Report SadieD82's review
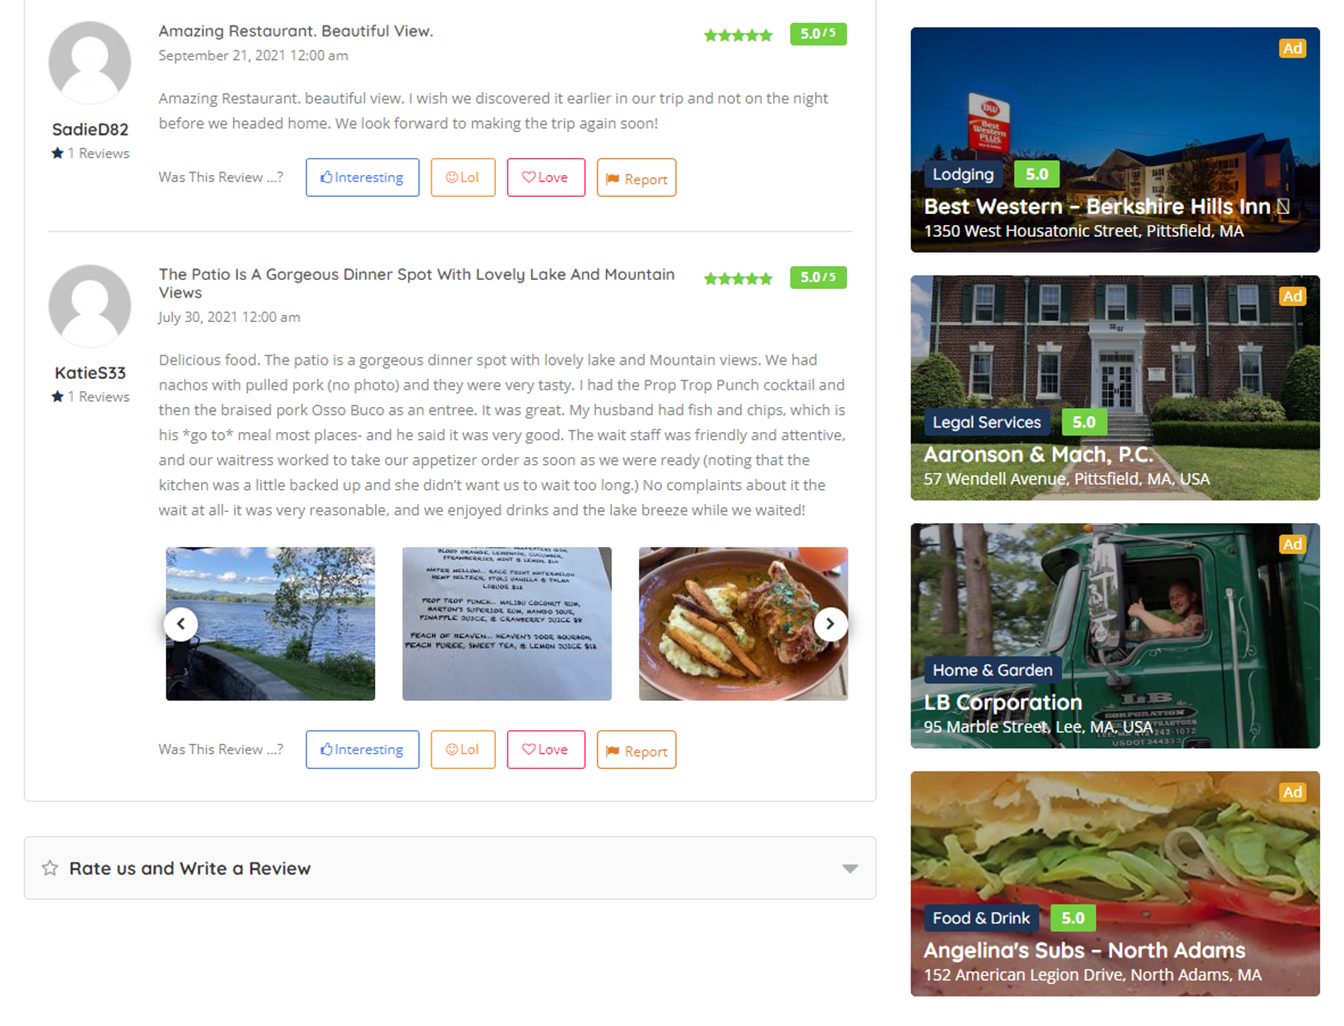This screenshot has width=1344, height=1026. pos(637,178)
